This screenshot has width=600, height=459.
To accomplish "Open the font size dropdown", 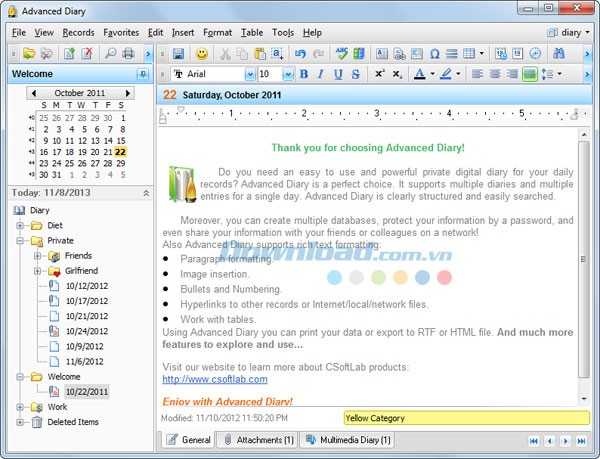I will [291, 74].
